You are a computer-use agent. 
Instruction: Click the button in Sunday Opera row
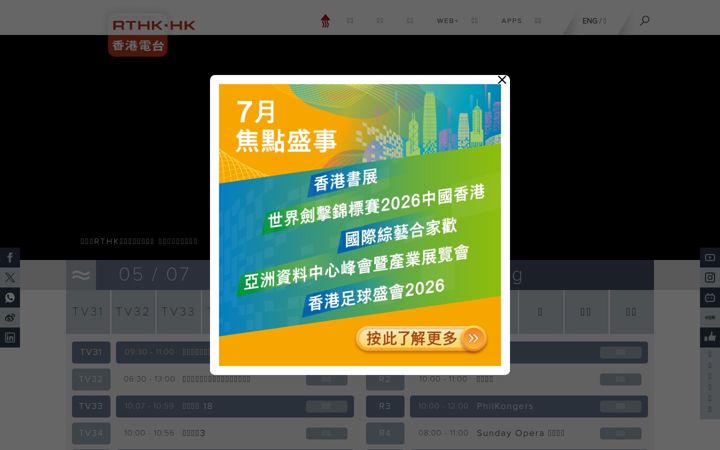click(x=620, y=433)
